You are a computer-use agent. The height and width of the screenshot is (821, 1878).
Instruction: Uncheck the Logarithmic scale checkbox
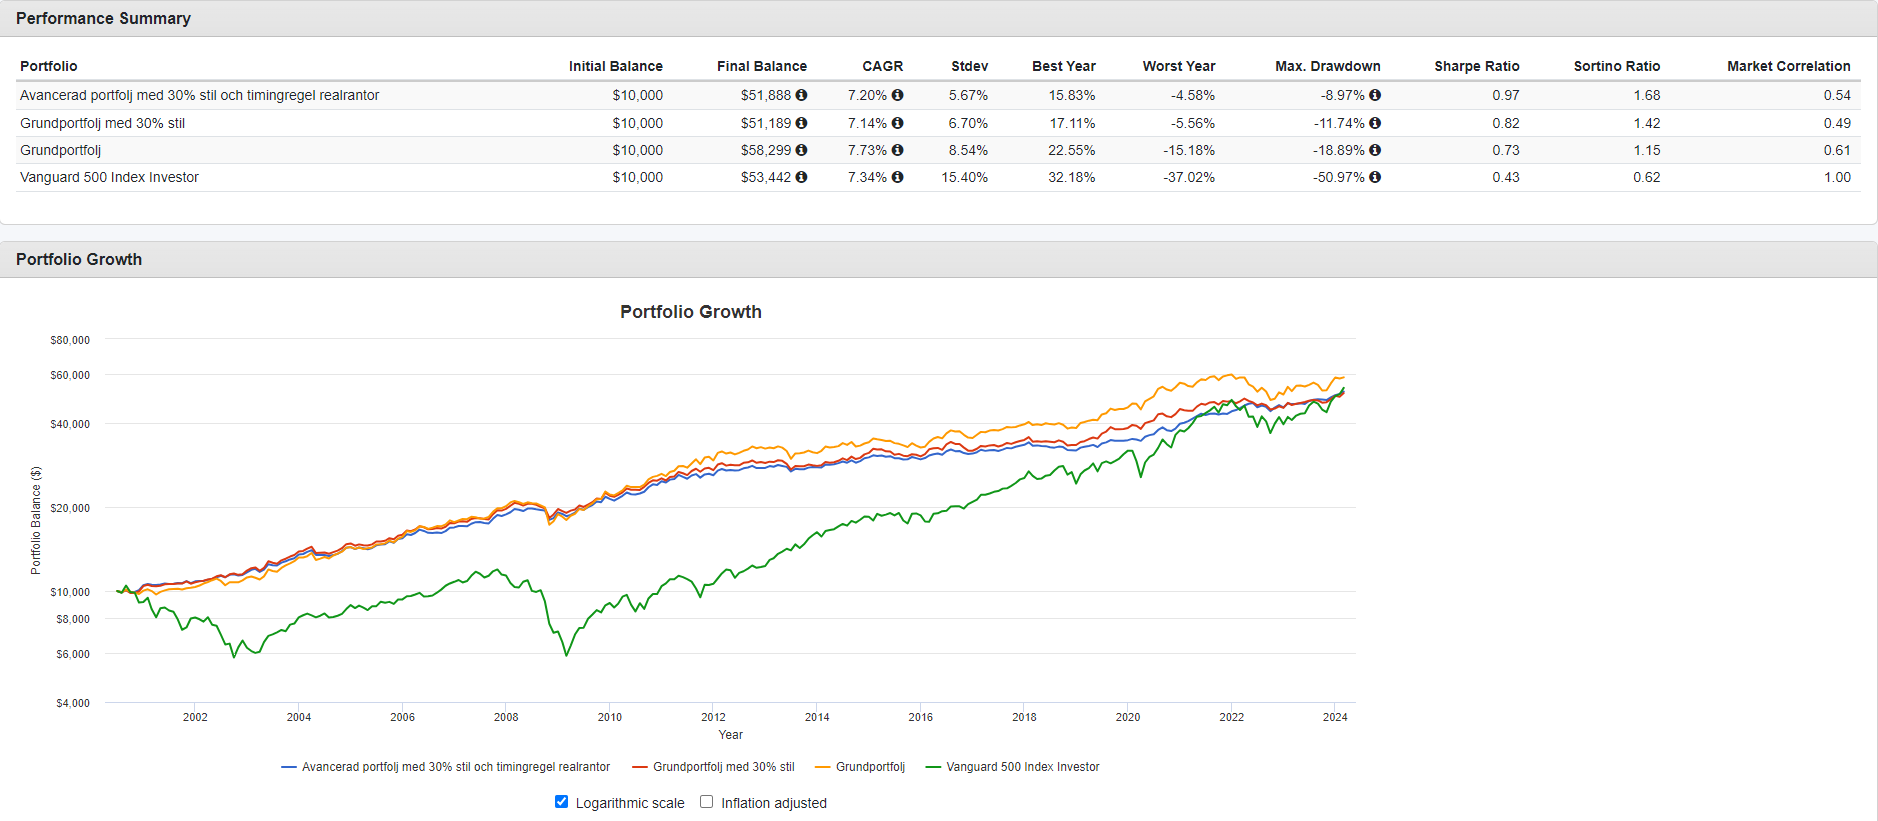[561, 802]
